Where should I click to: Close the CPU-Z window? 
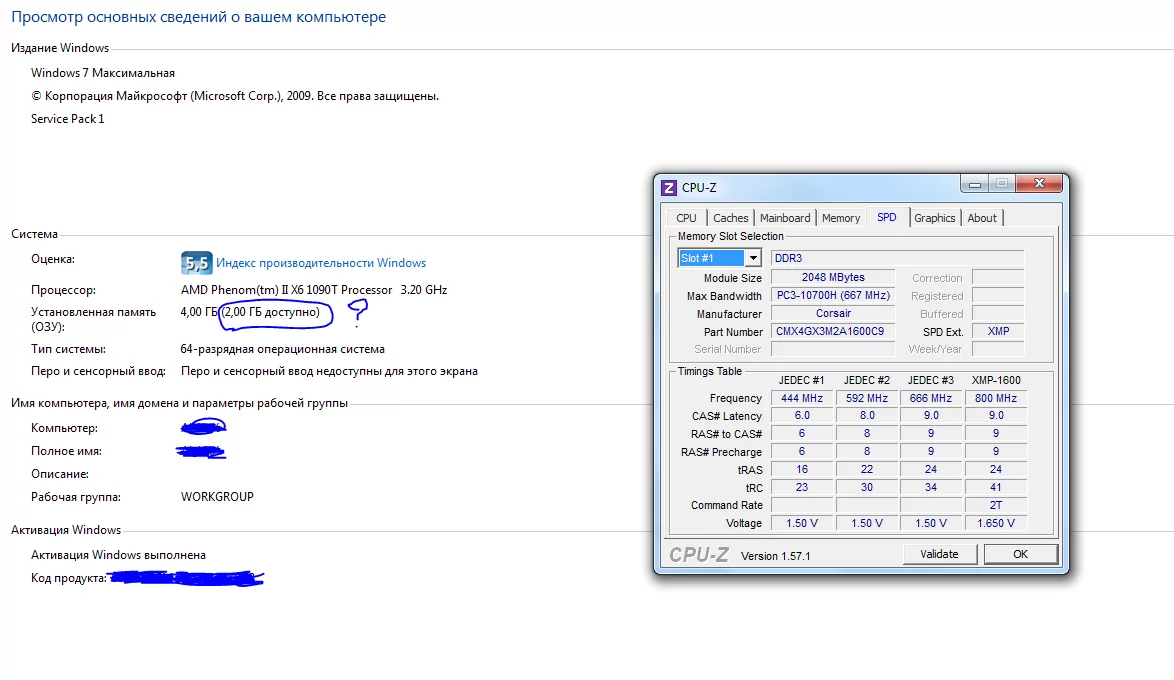pos(1042,184)
